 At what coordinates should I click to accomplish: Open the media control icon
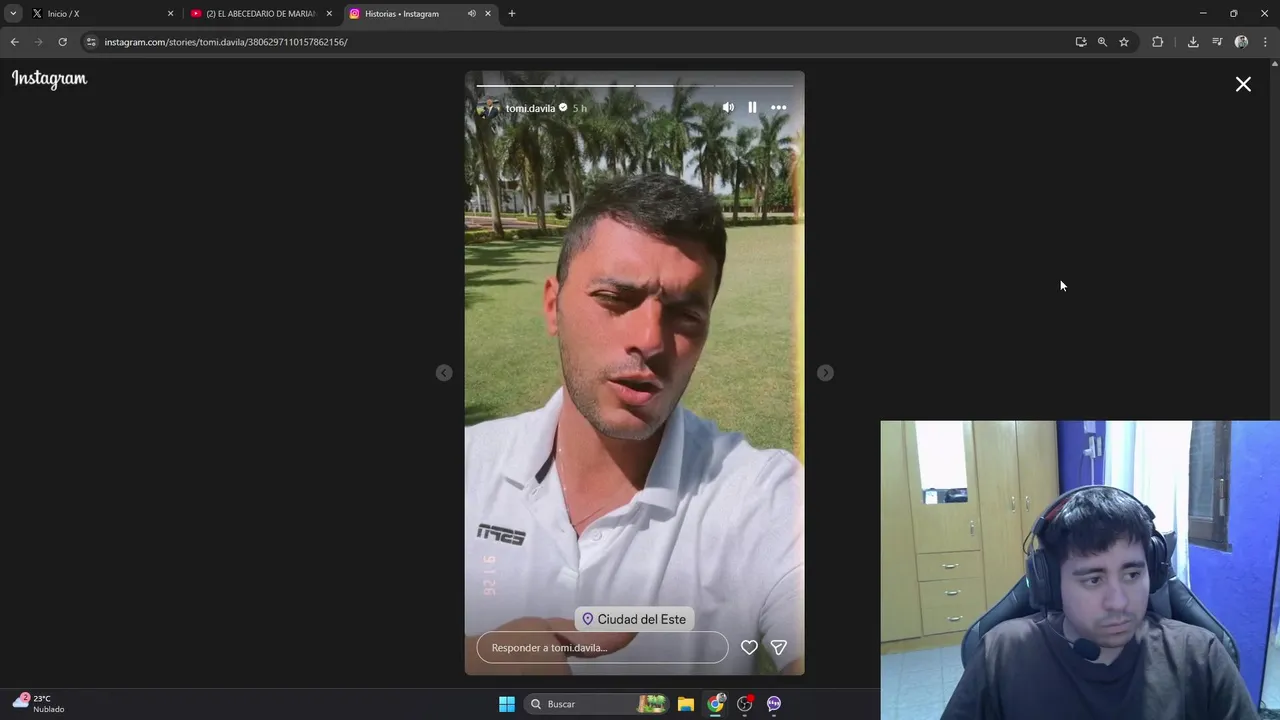1217,42
